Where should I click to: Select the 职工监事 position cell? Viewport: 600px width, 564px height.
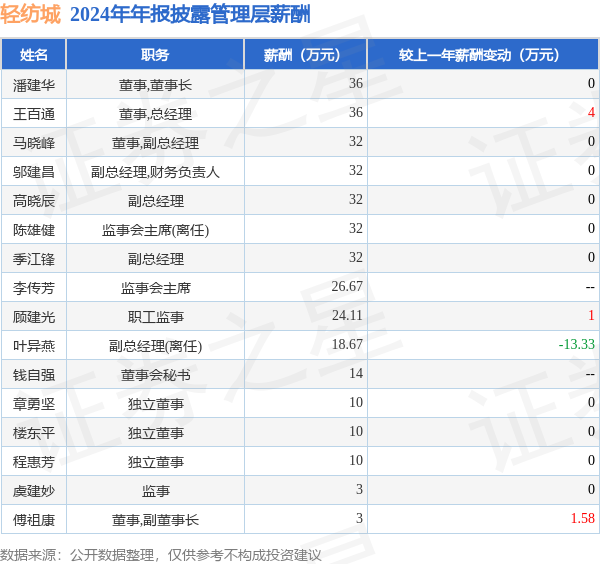tap(155, 317)
